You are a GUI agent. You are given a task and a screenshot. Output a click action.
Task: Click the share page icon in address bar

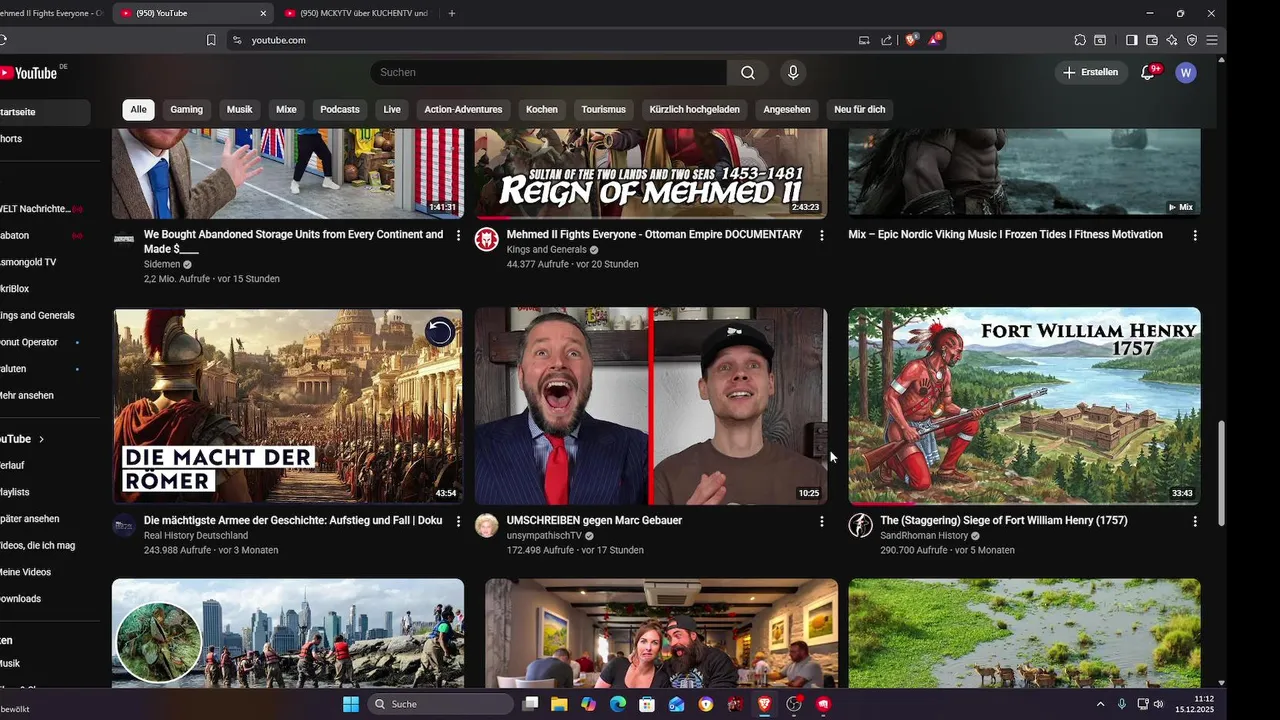click(886, 40)
